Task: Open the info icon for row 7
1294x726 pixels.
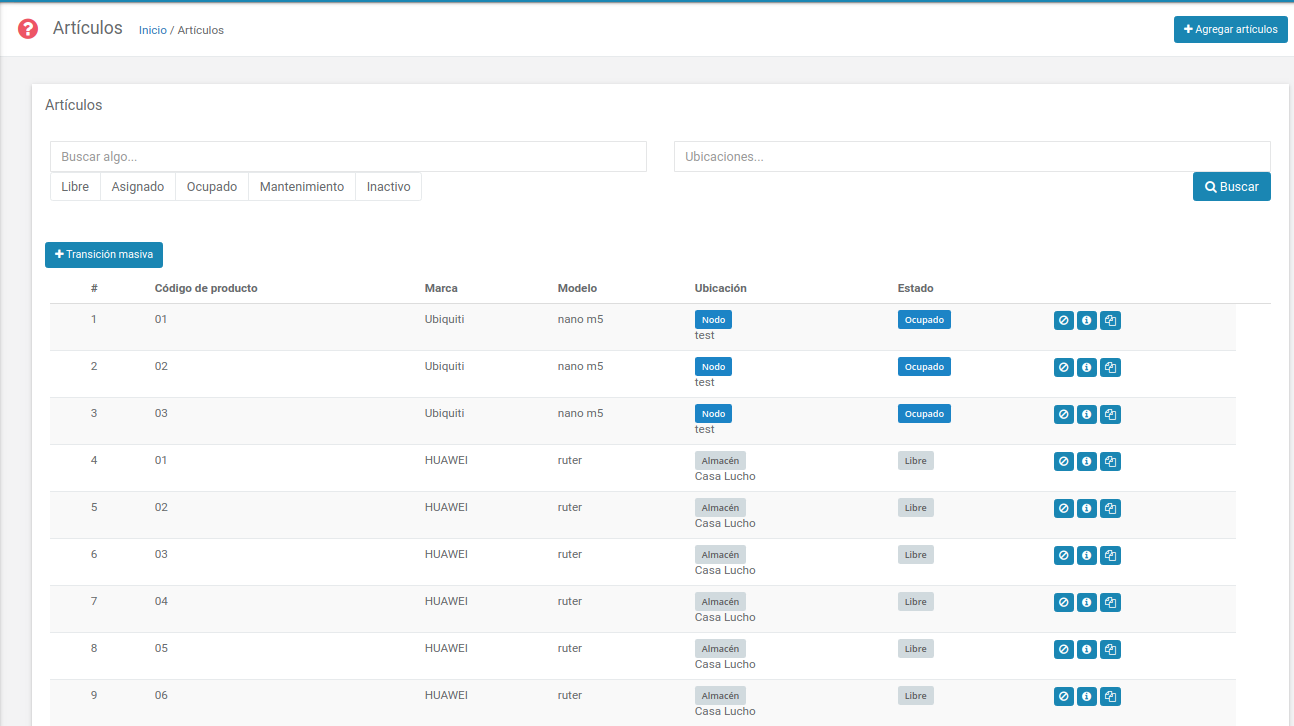Action: pyautogui.click(x=1087, y=603)
